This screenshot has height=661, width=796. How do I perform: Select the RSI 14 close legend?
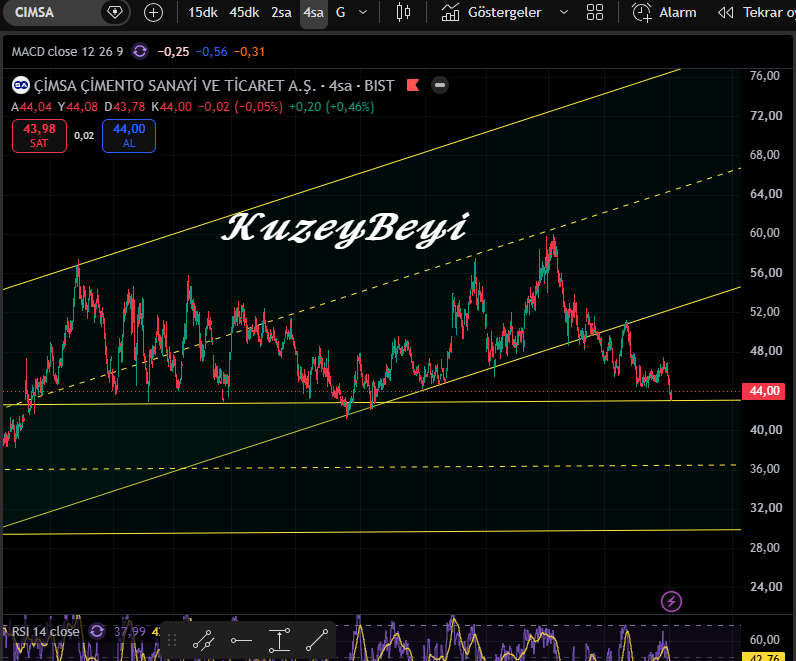pyautogui.click(x=46, y=632)
